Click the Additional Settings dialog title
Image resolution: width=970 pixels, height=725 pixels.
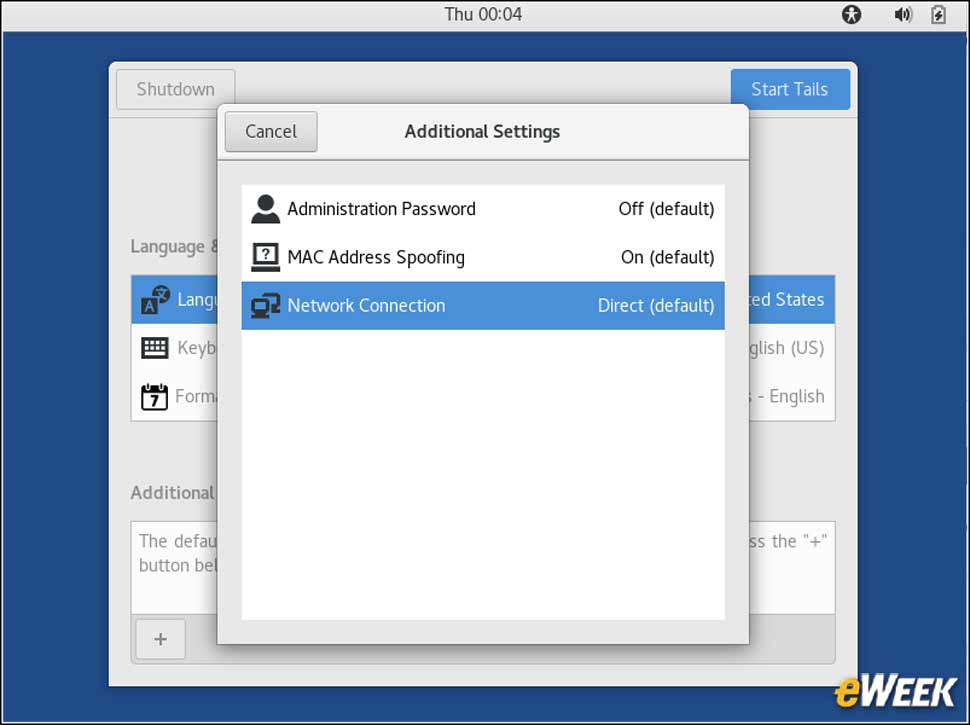click(x=483, y=132)
